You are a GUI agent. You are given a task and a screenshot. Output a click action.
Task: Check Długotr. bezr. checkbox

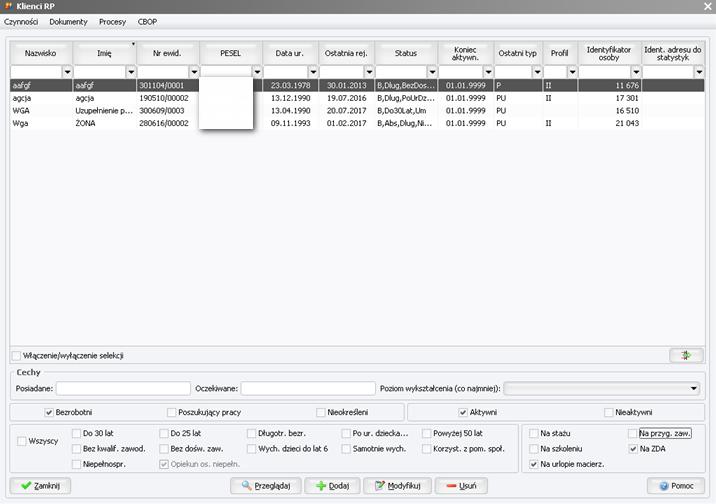click(251, 433)
